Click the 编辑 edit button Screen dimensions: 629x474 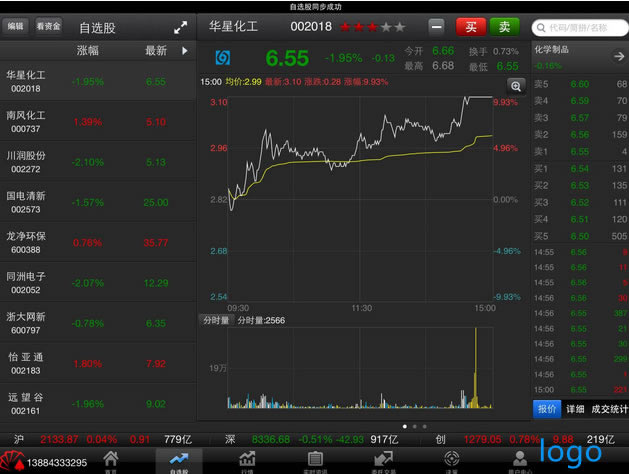pos(15,27)
